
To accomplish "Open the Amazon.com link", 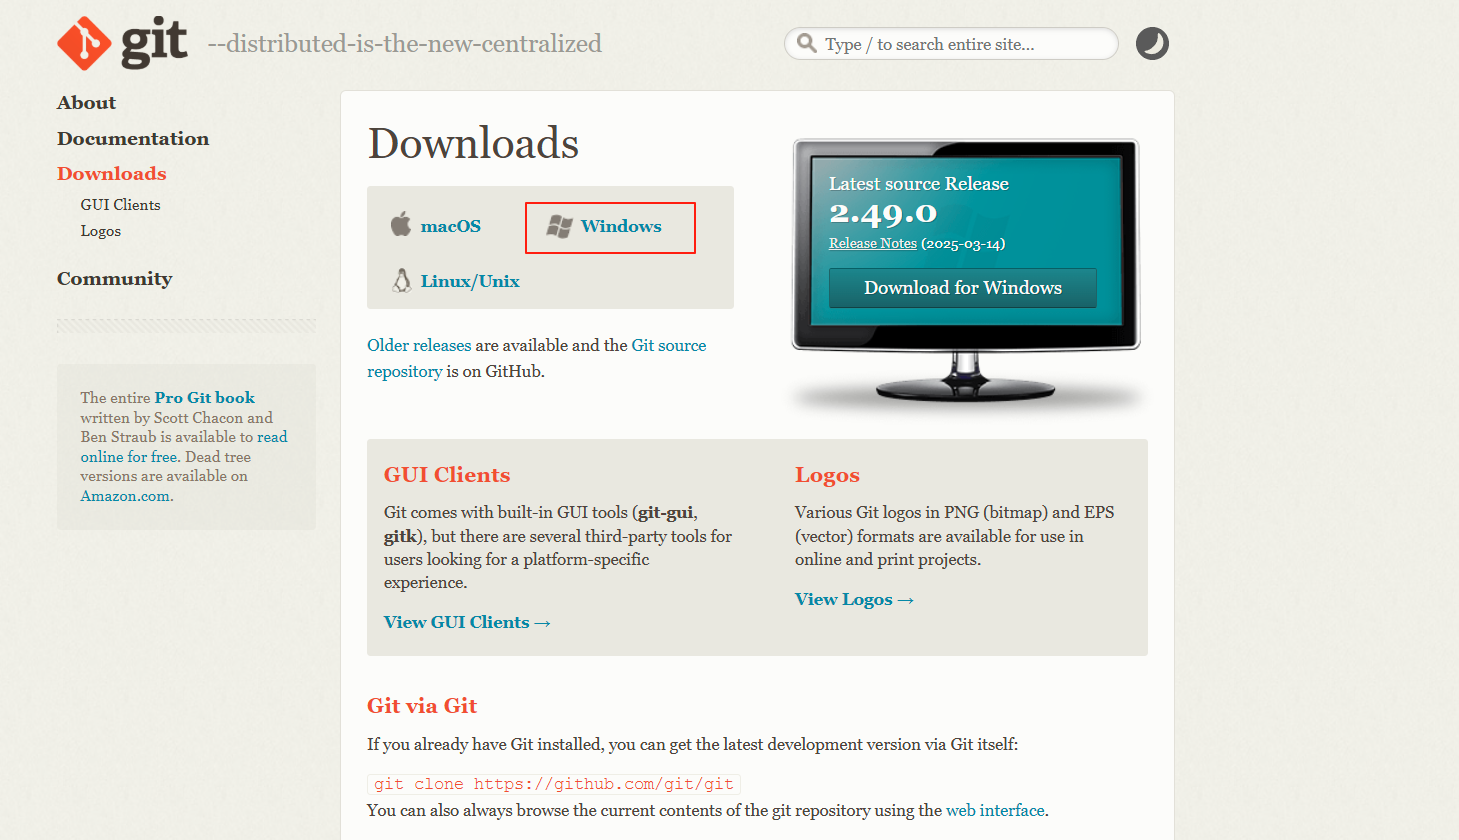I will click(x=127, y=496).
